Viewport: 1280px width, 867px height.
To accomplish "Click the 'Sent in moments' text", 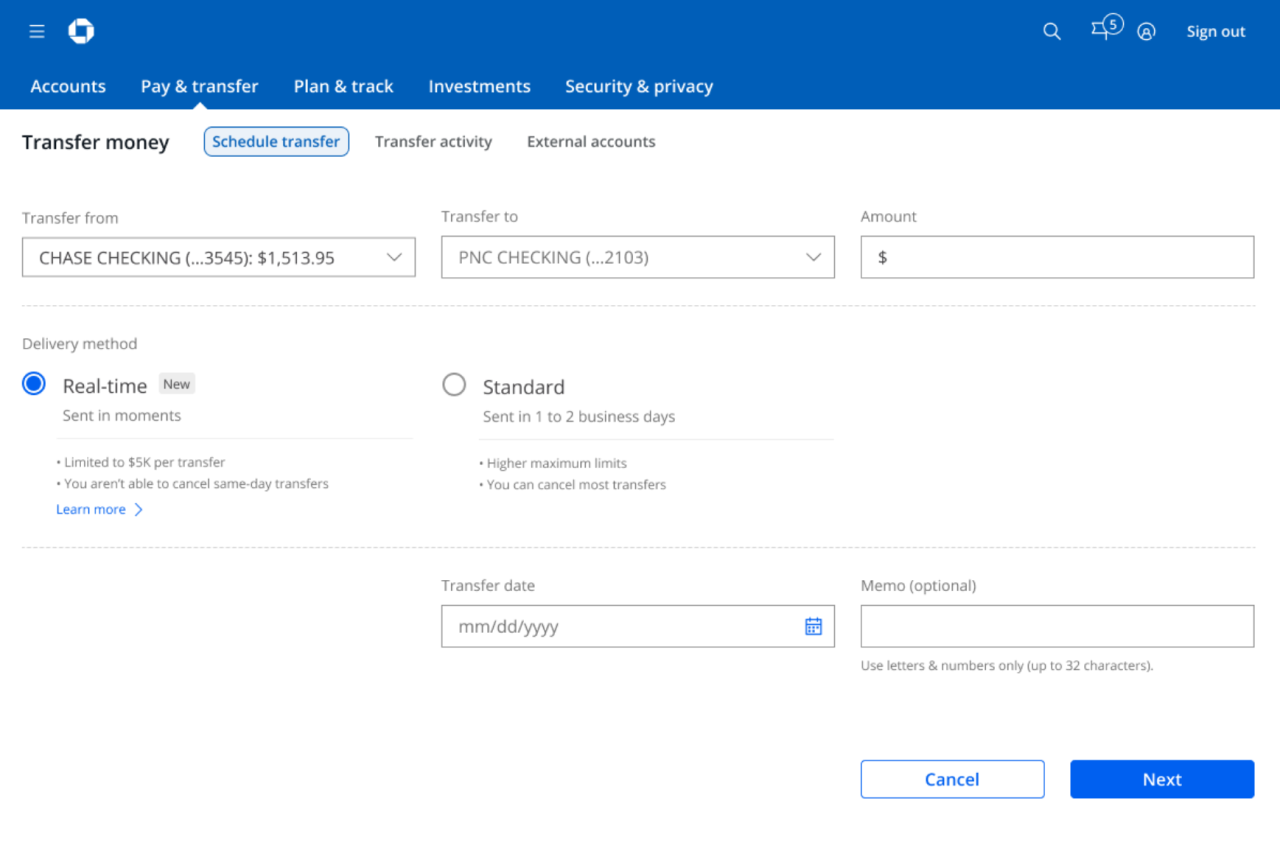I will 122,416.
